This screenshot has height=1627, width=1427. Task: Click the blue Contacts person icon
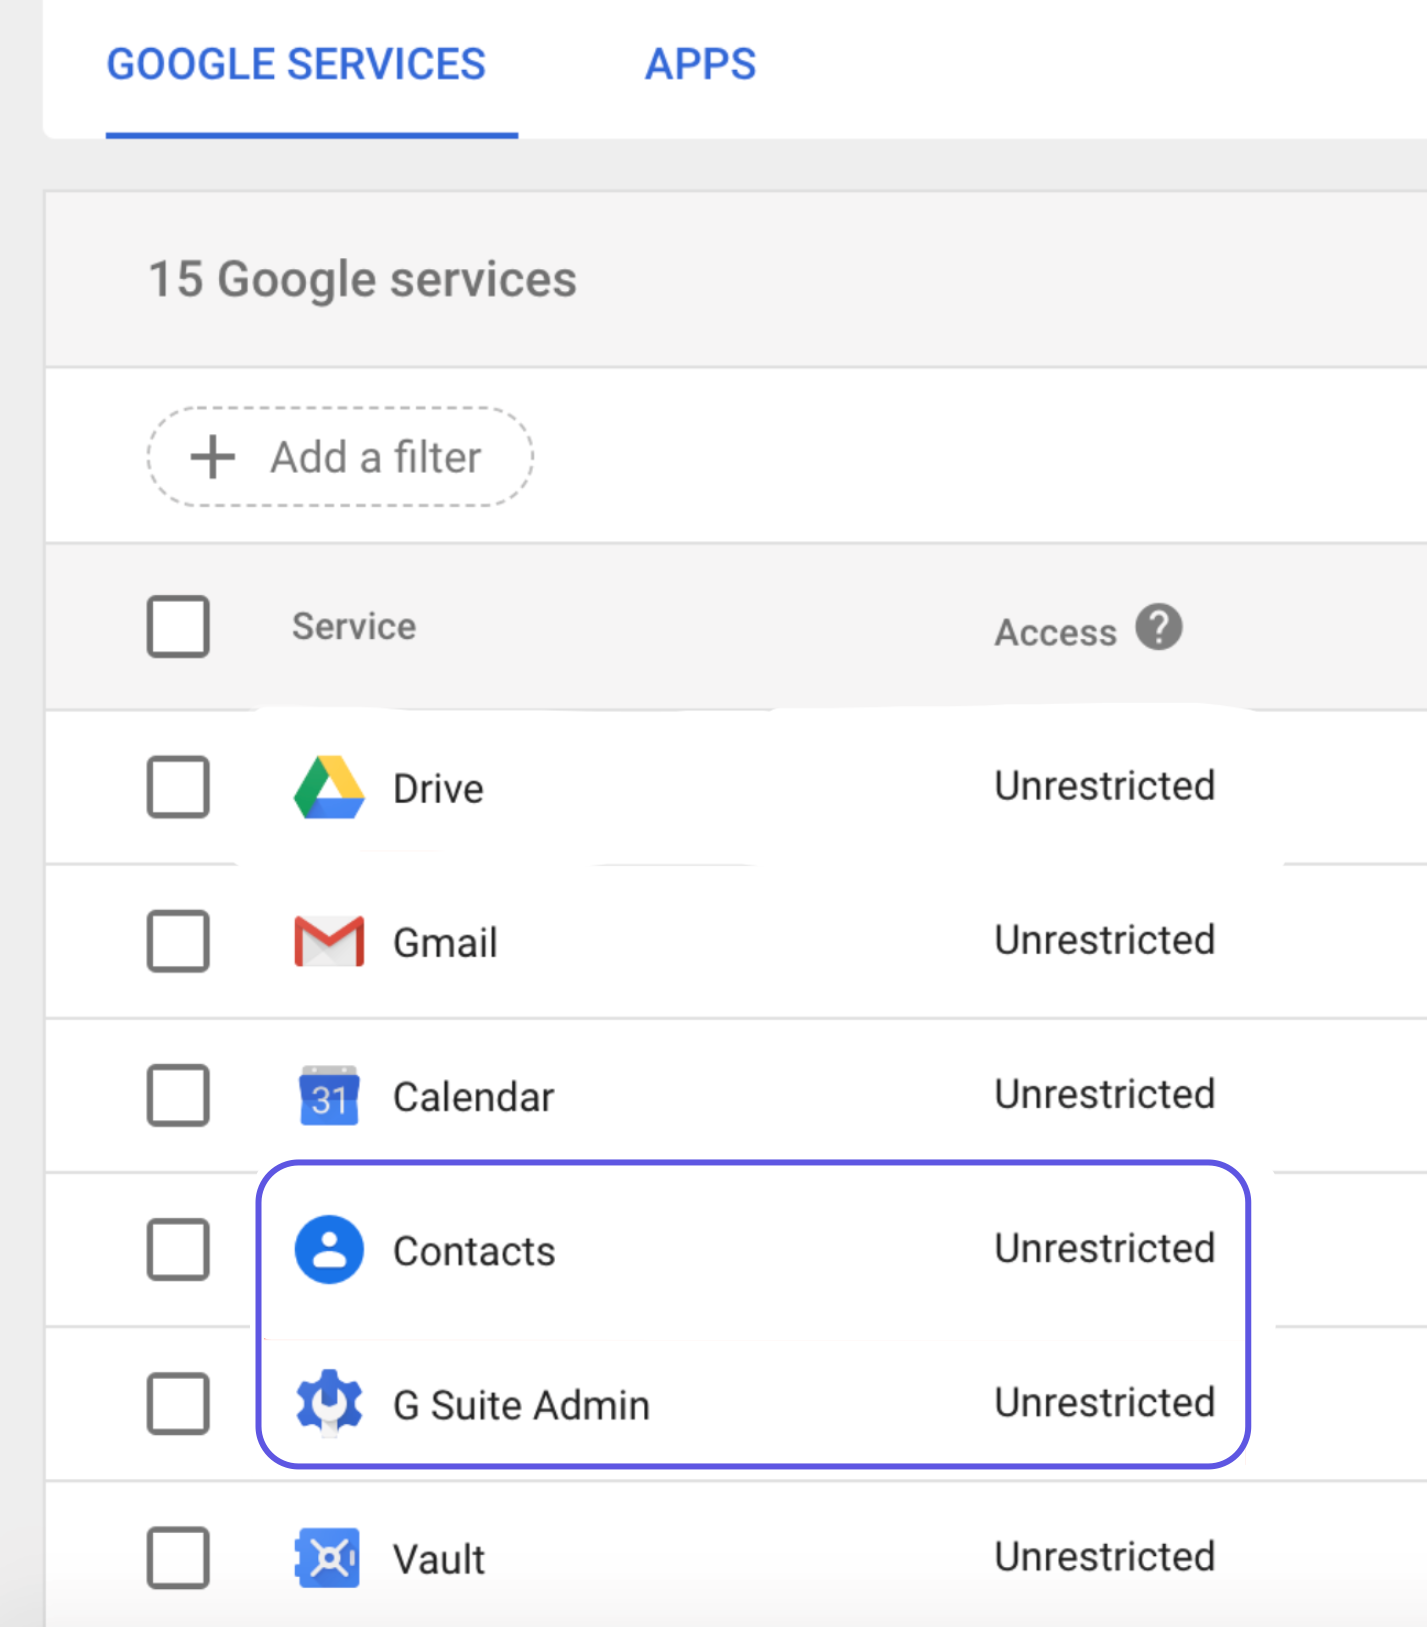(329, 1250)
